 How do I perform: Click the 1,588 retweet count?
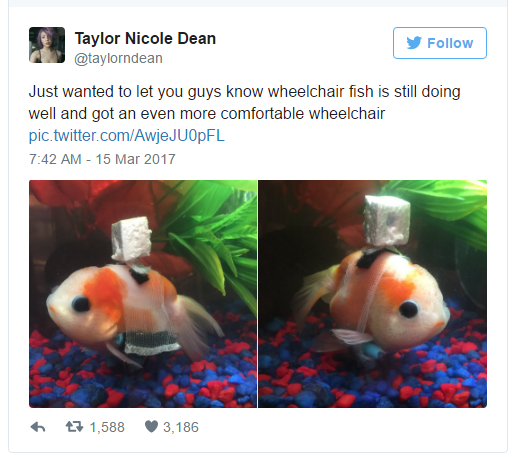click(107, 427)
